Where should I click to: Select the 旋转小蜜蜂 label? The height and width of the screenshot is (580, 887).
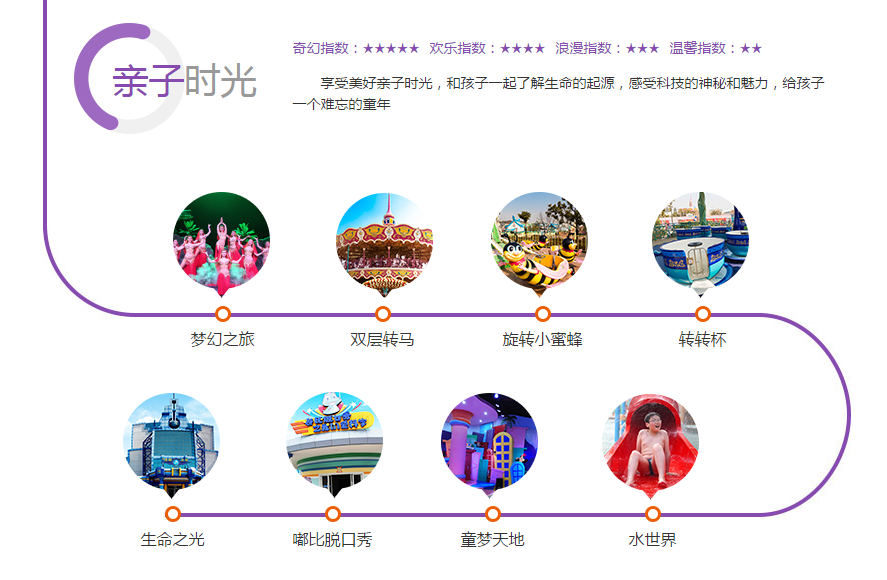pos(542,340)
